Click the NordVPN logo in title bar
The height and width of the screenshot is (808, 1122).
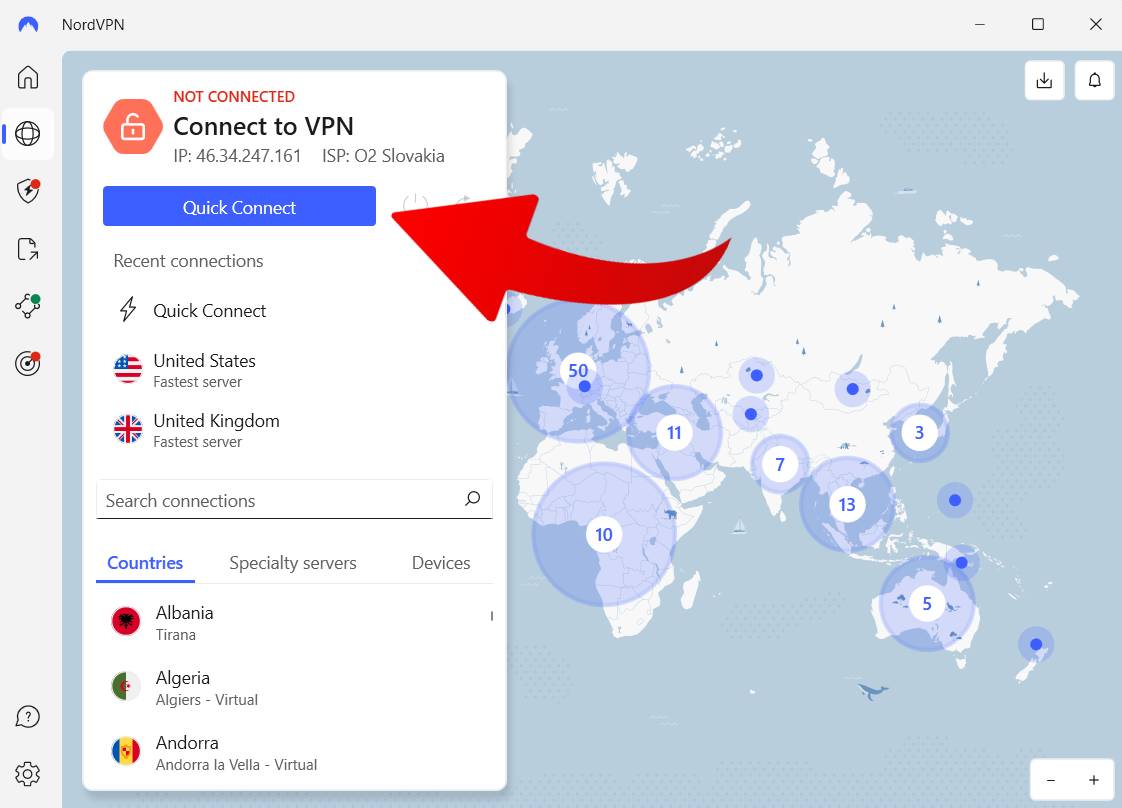pos(28,24)
